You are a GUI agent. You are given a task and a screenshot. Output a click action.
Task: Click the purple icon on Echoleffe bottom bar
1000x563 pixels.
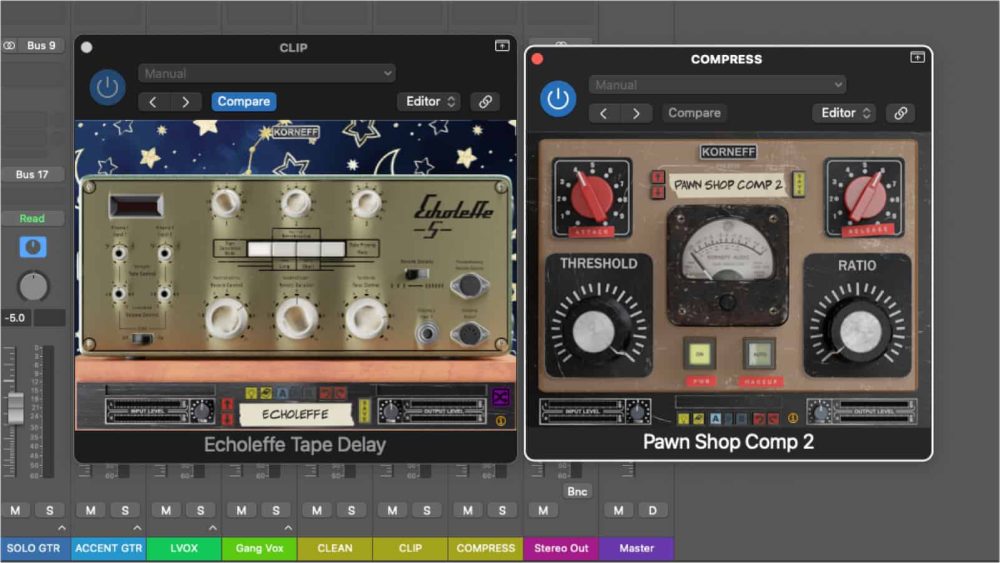click(501, 397)
